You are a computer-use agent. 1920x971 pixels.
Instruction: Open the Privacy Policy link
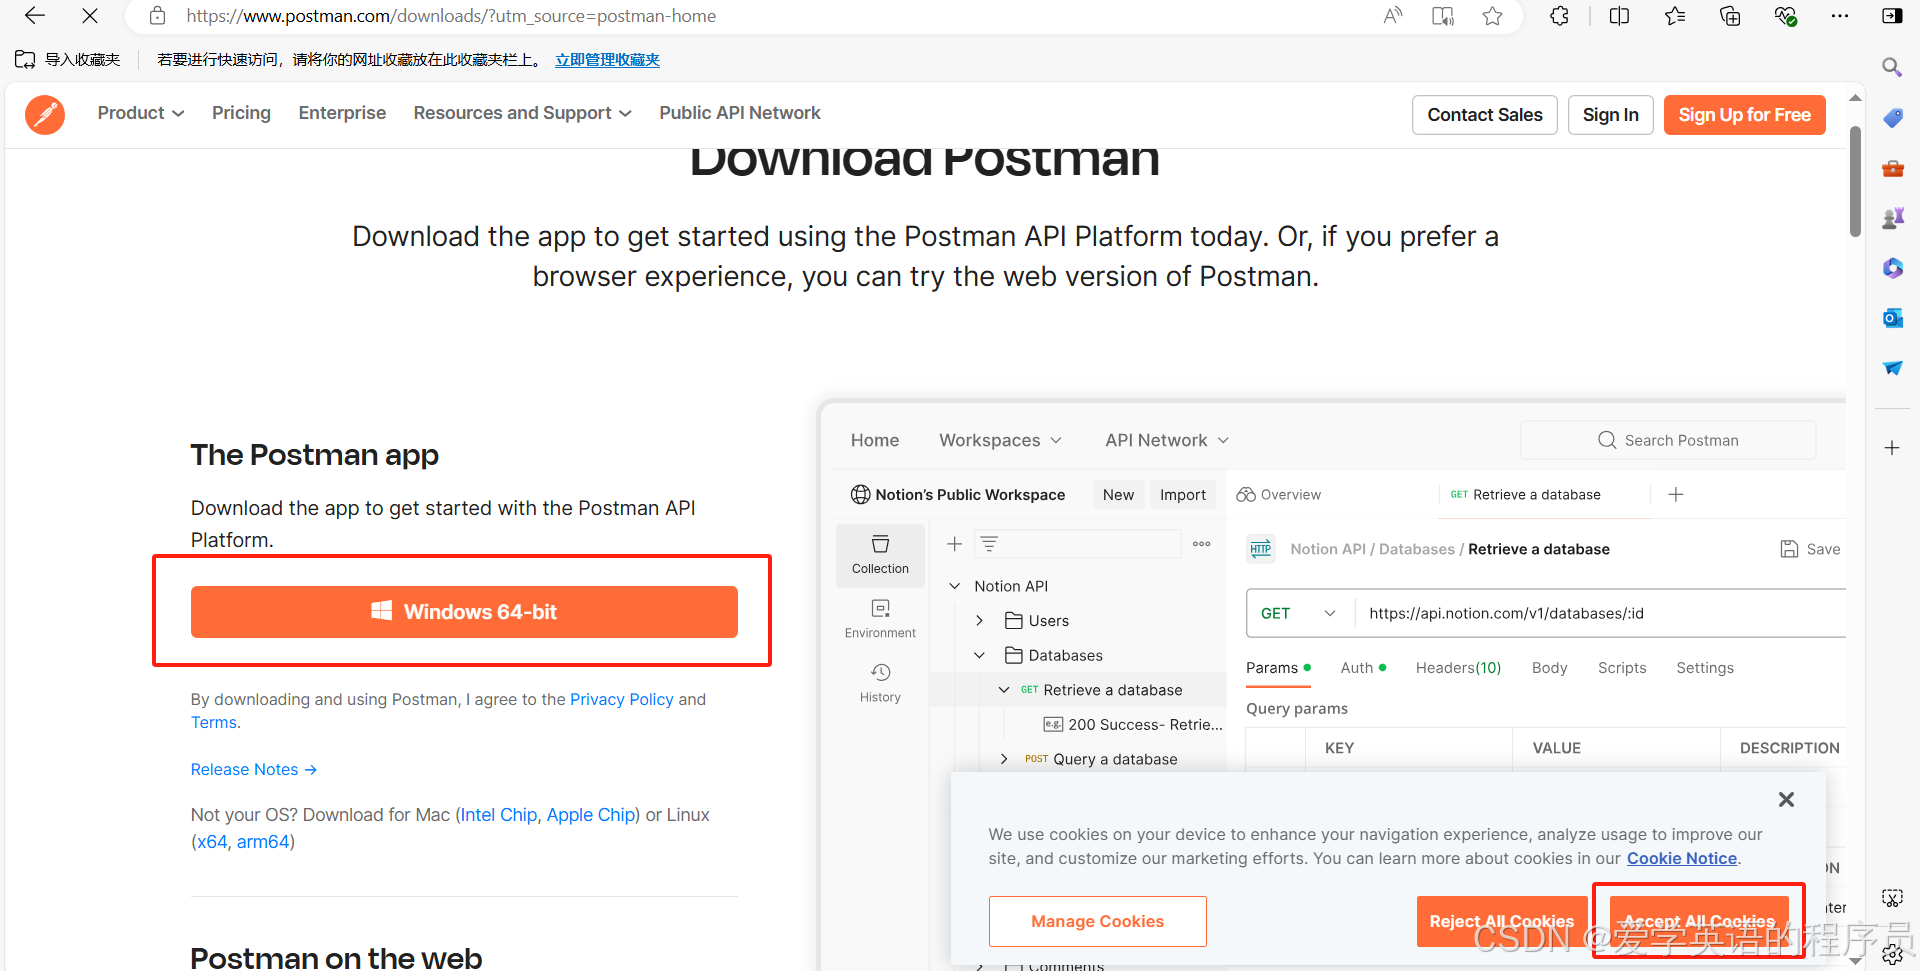coord(622,699)
